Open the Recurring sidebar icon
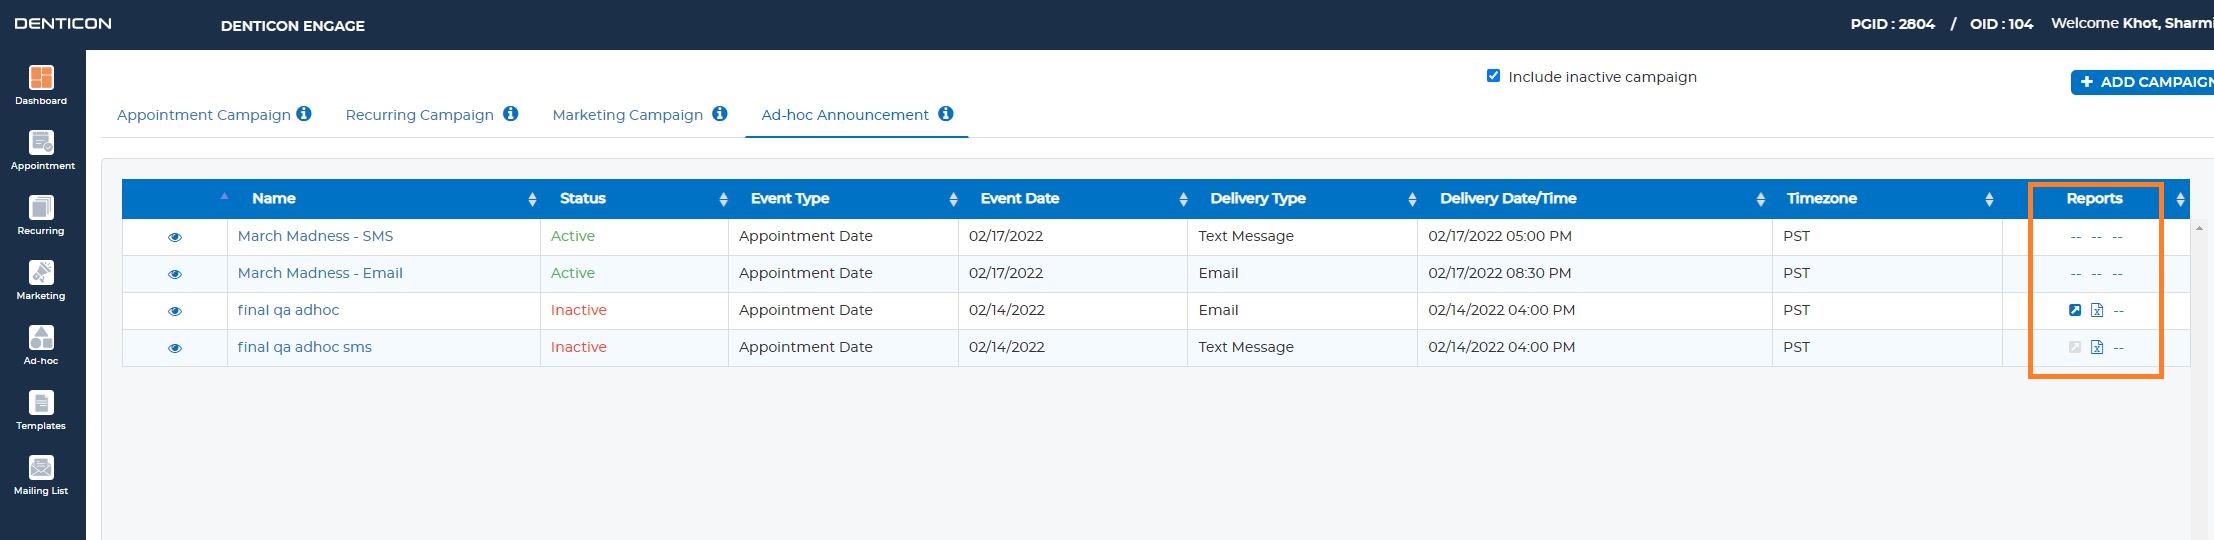2214x540 pixels. (41, 208)
